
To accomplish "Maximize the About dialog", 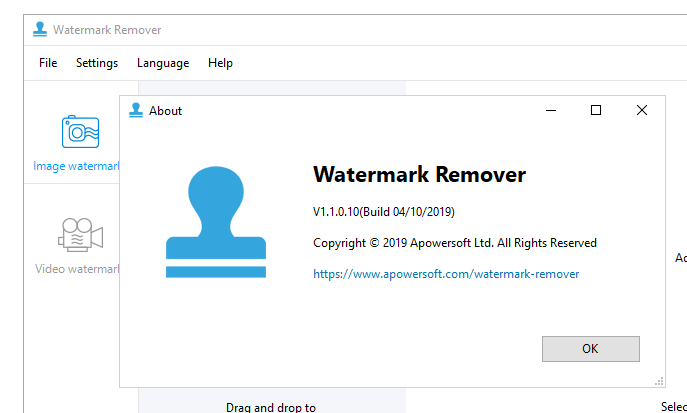I will (x=596, y=111).
